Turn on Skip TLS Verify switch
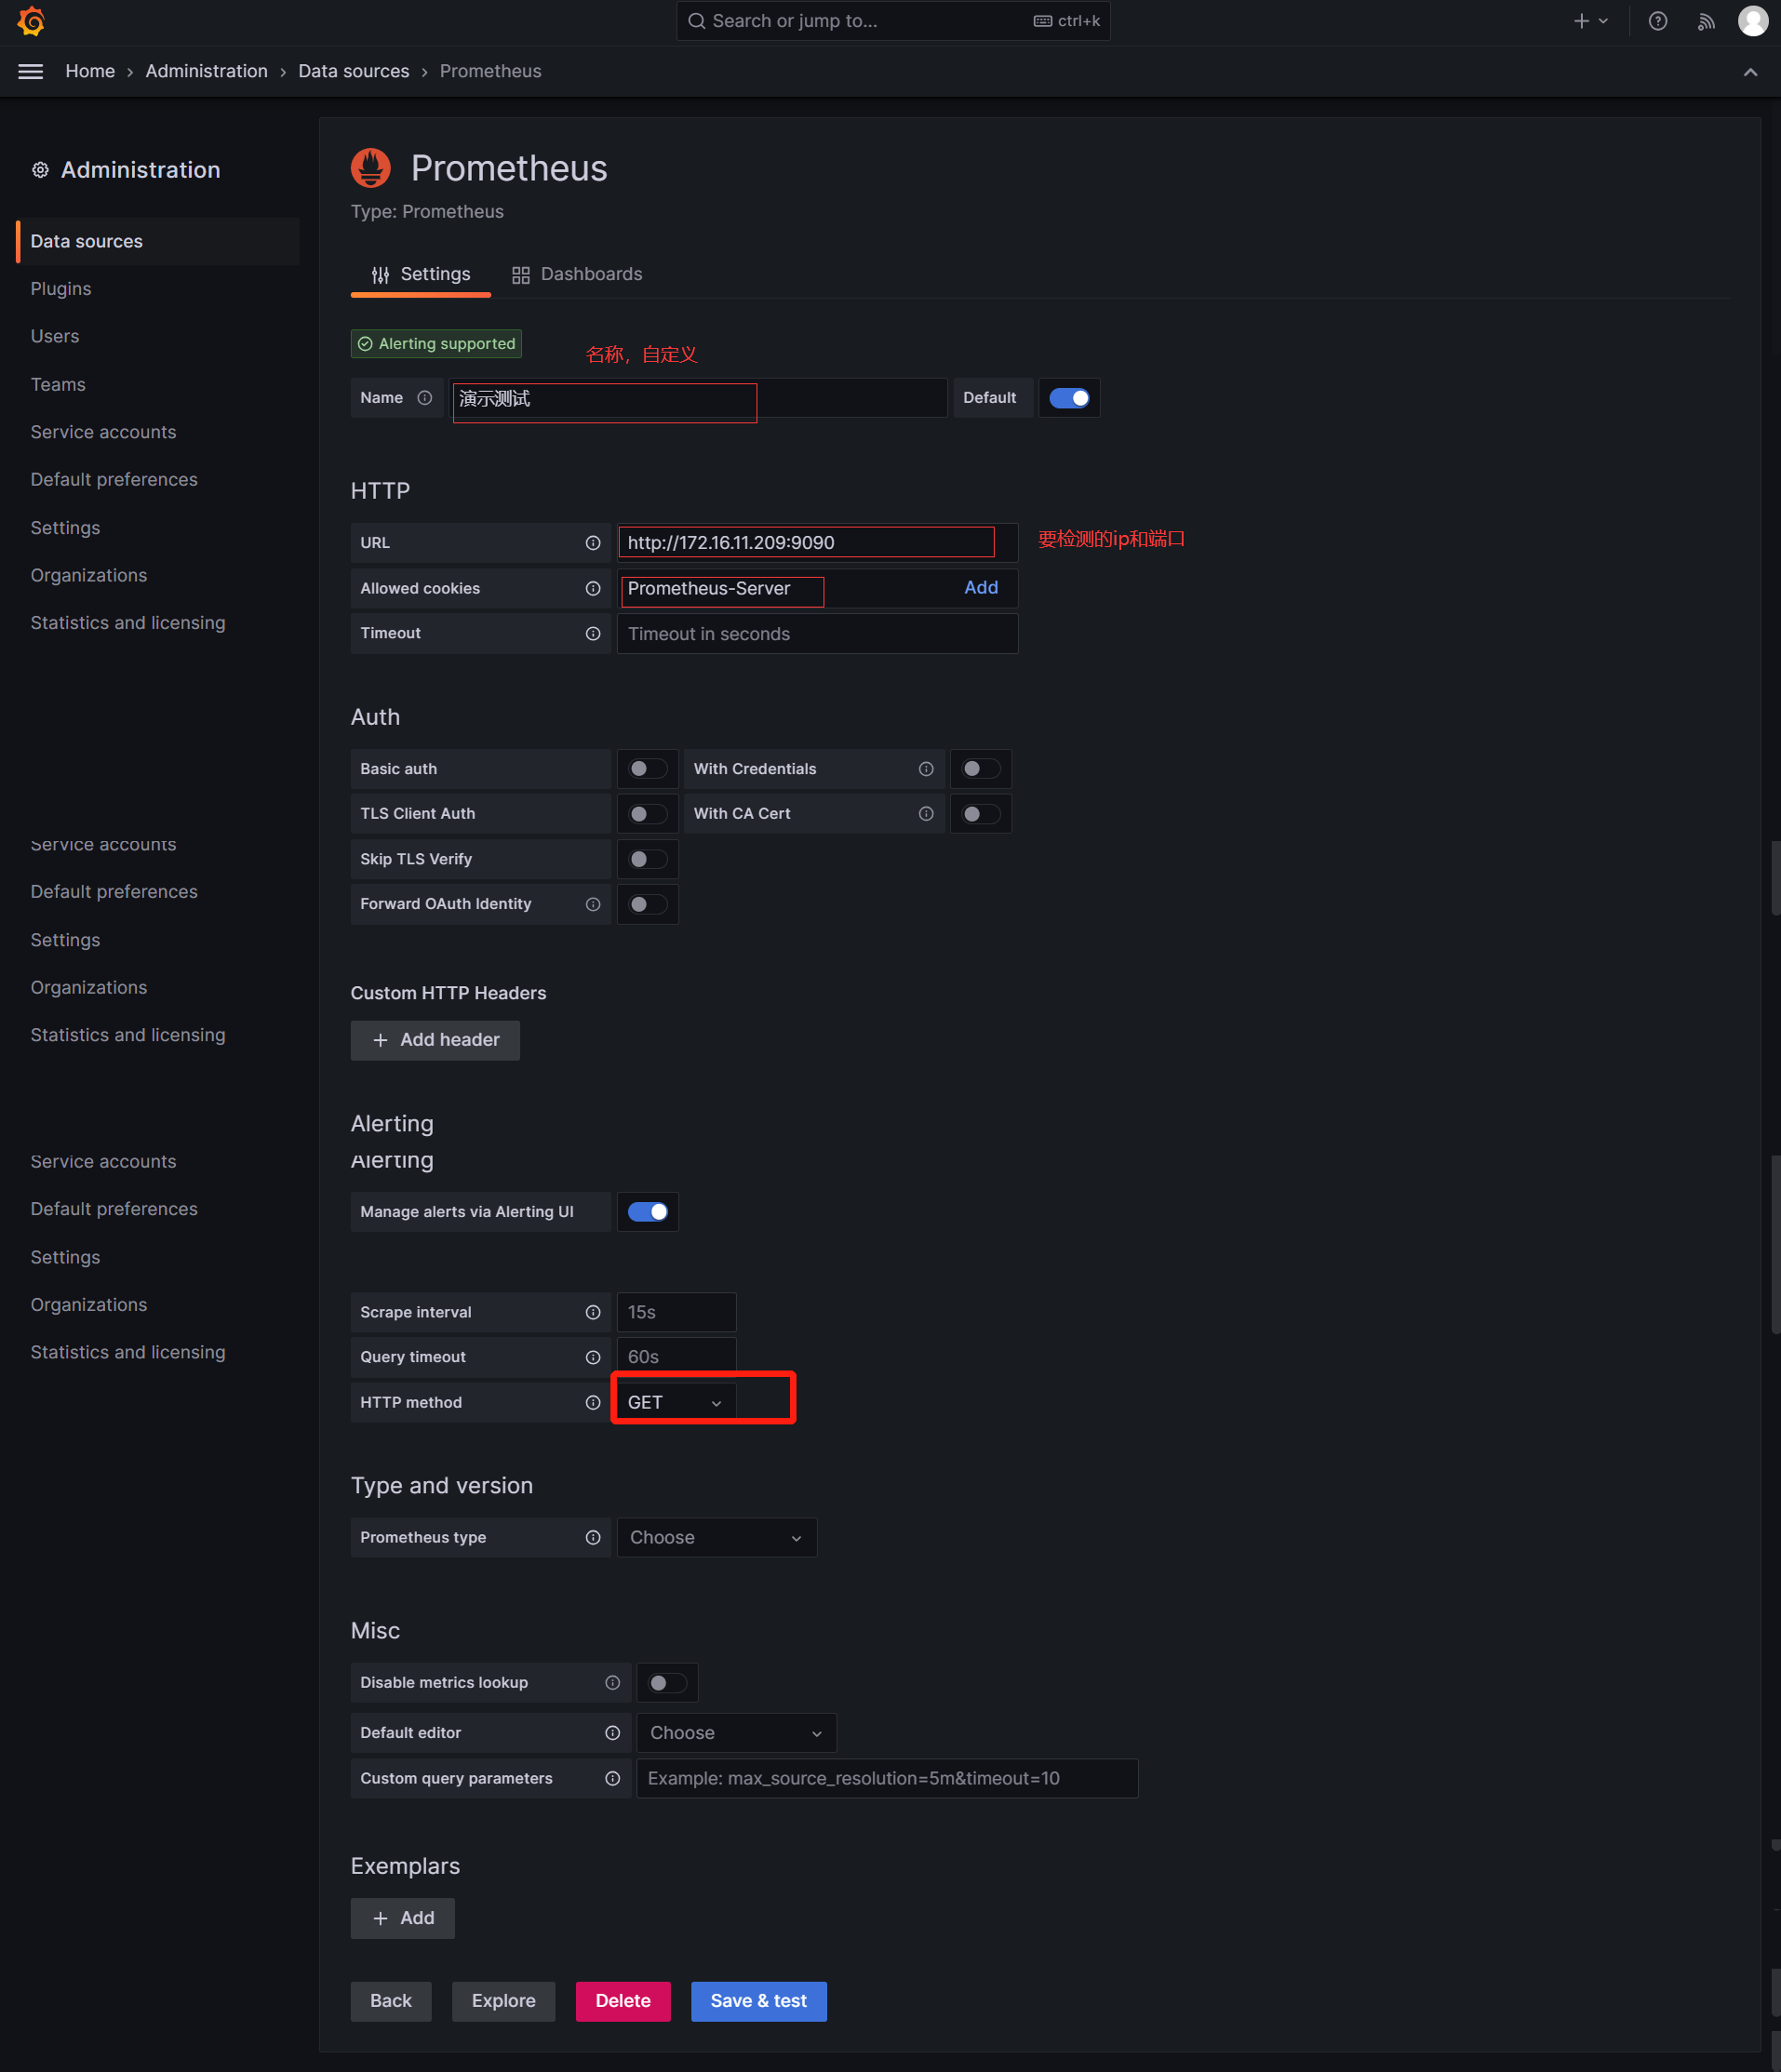 (x=647, y=859)
